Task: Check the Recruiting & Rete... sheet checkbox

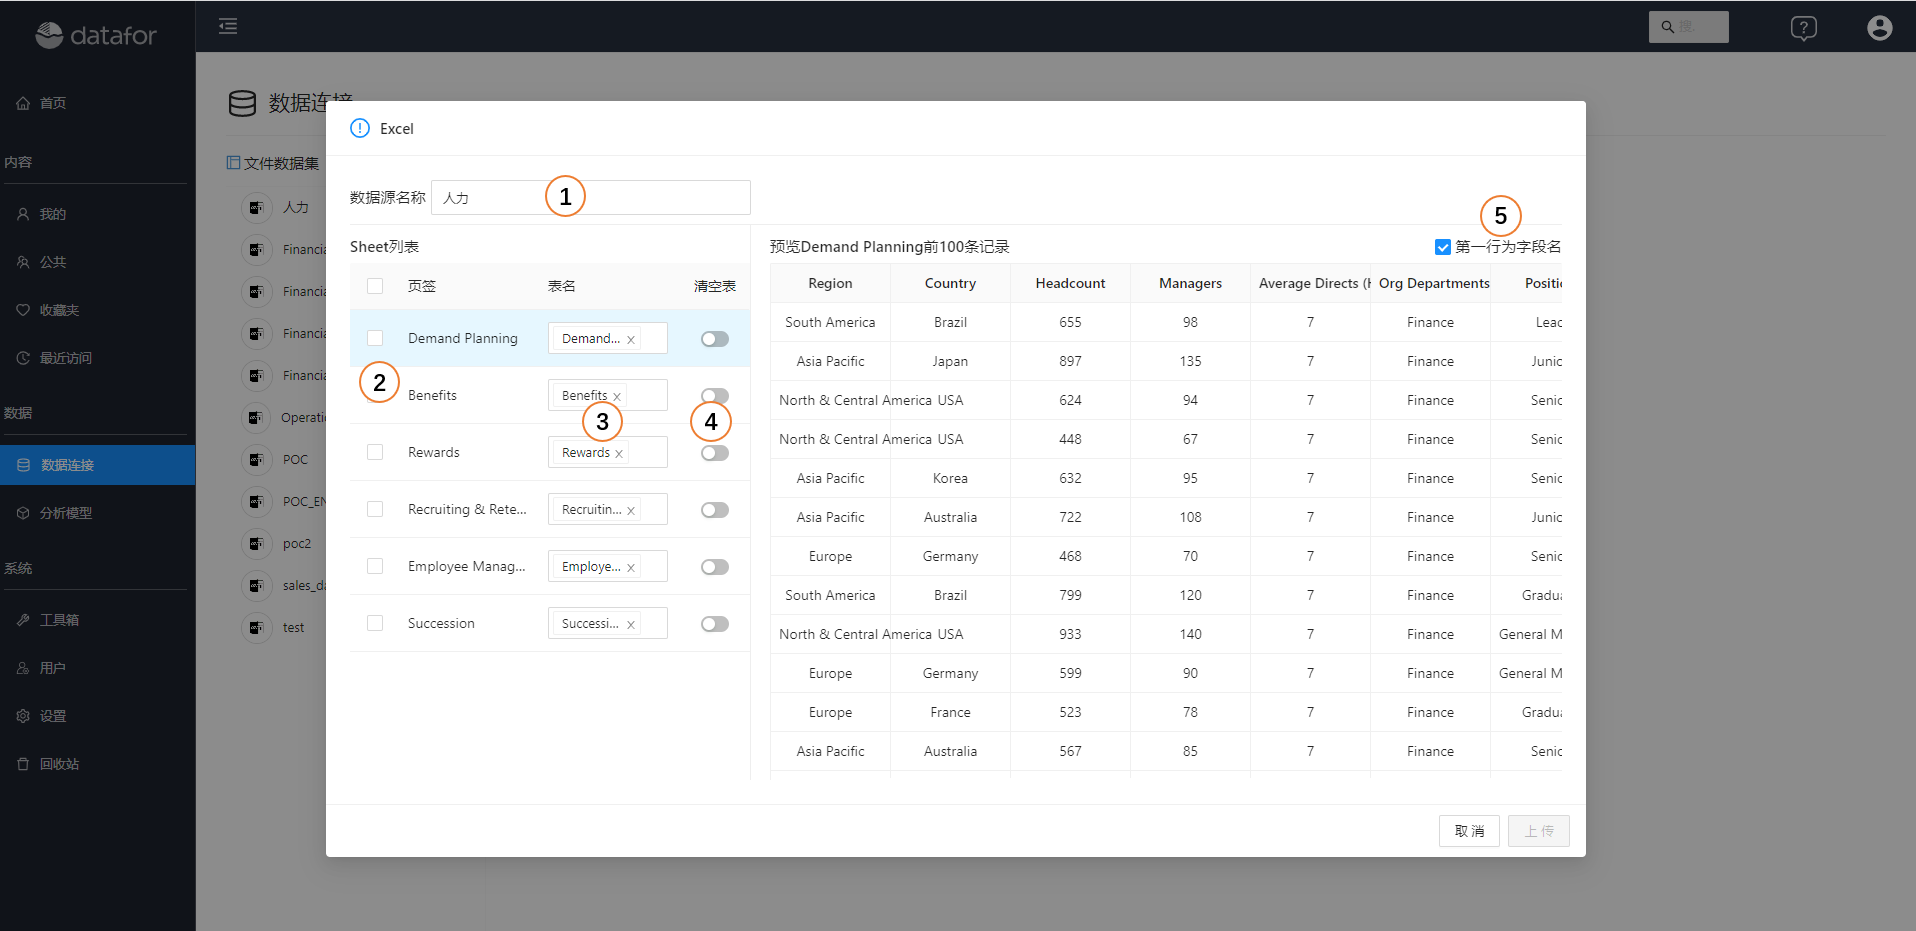Action: coord(375,509)
